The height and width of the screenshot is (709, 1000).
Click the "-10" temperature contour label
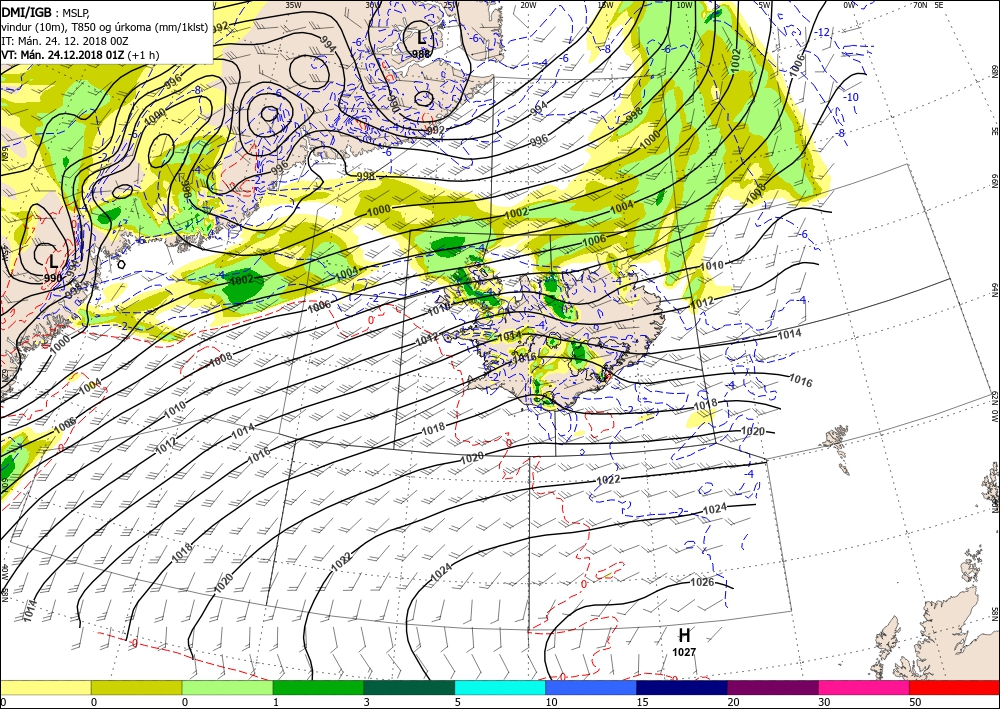click(x=851, y=97)
